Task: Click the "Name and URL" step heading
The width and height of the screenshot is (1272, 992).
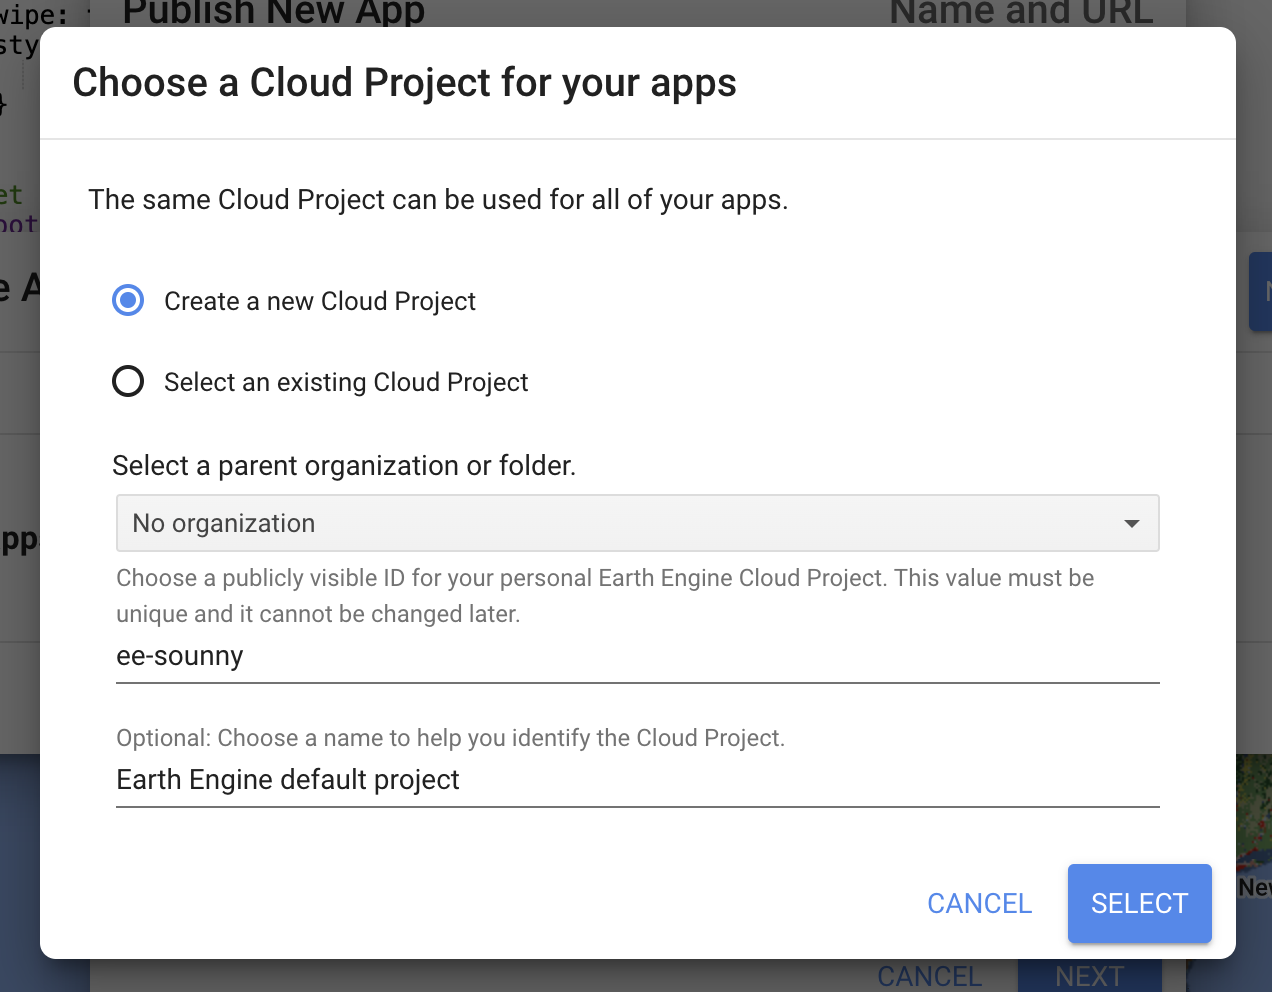Action: pos(1021,12)
